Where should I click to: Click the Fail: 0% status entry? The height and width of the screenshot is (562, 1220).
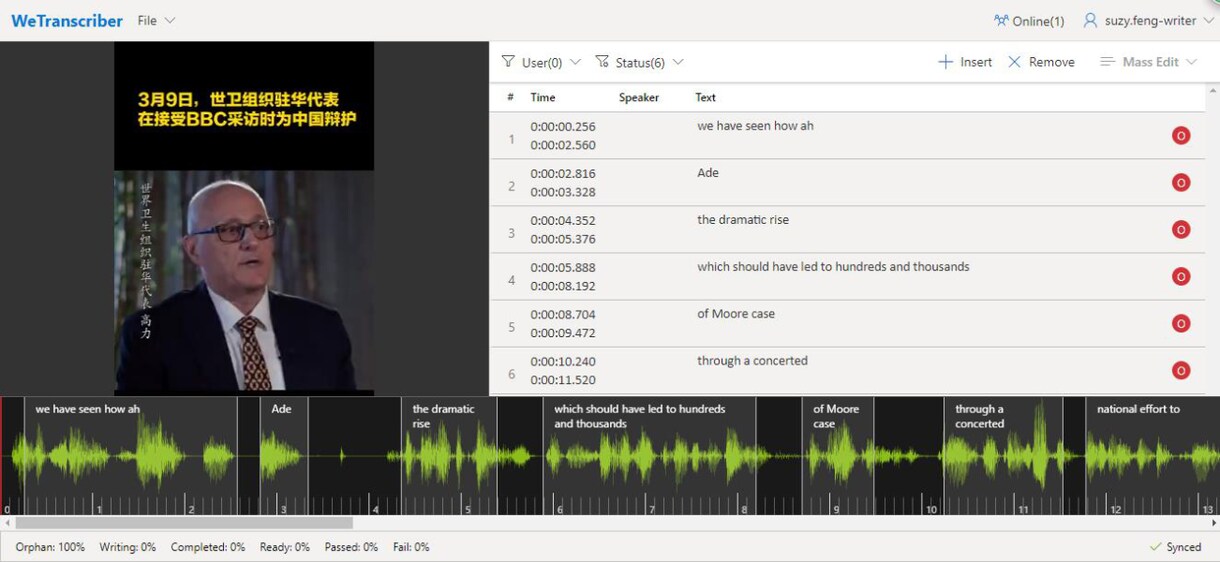coord(410,548)
